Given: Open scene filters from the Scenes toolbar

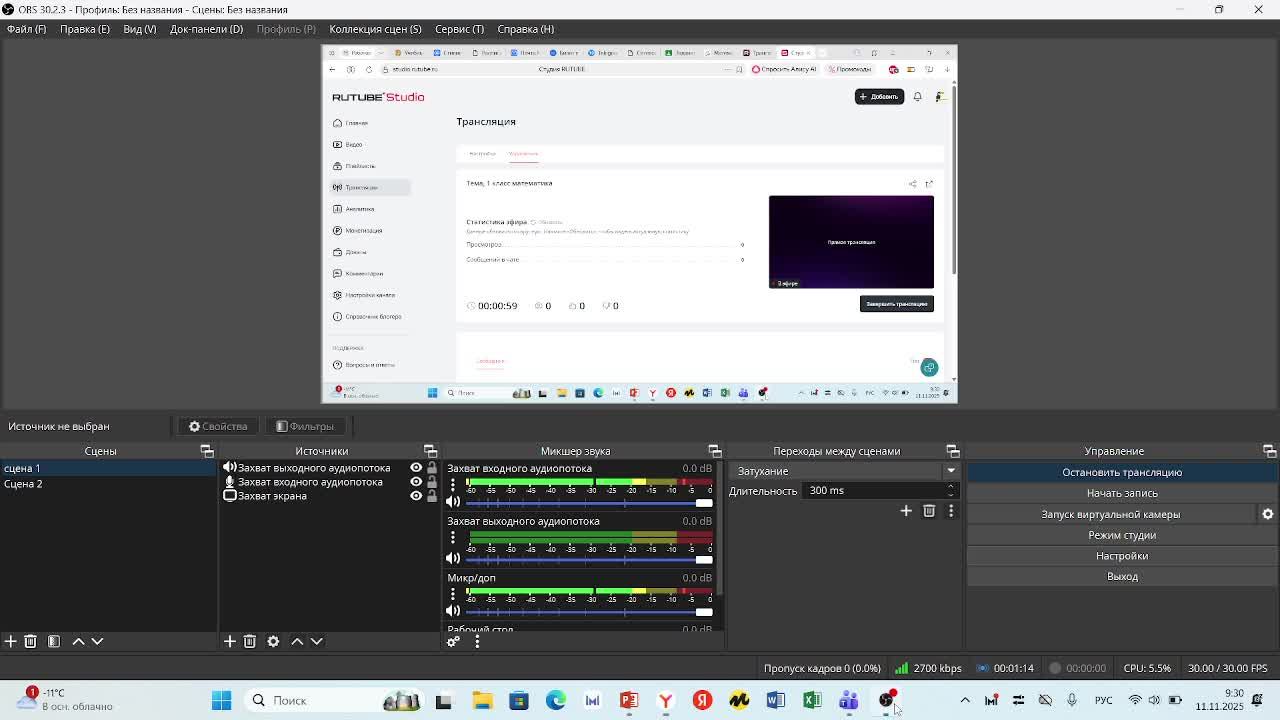Looking at the screenshot, I should (x=54, y=641).
